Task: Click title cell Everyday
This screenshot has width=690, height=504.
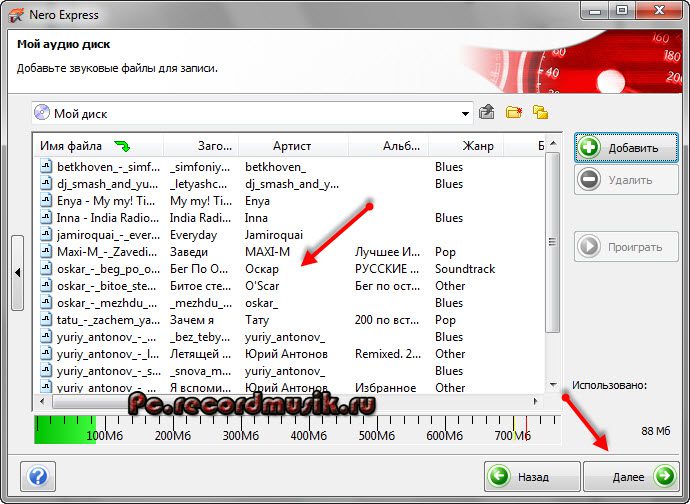Action: click(193, 235)
